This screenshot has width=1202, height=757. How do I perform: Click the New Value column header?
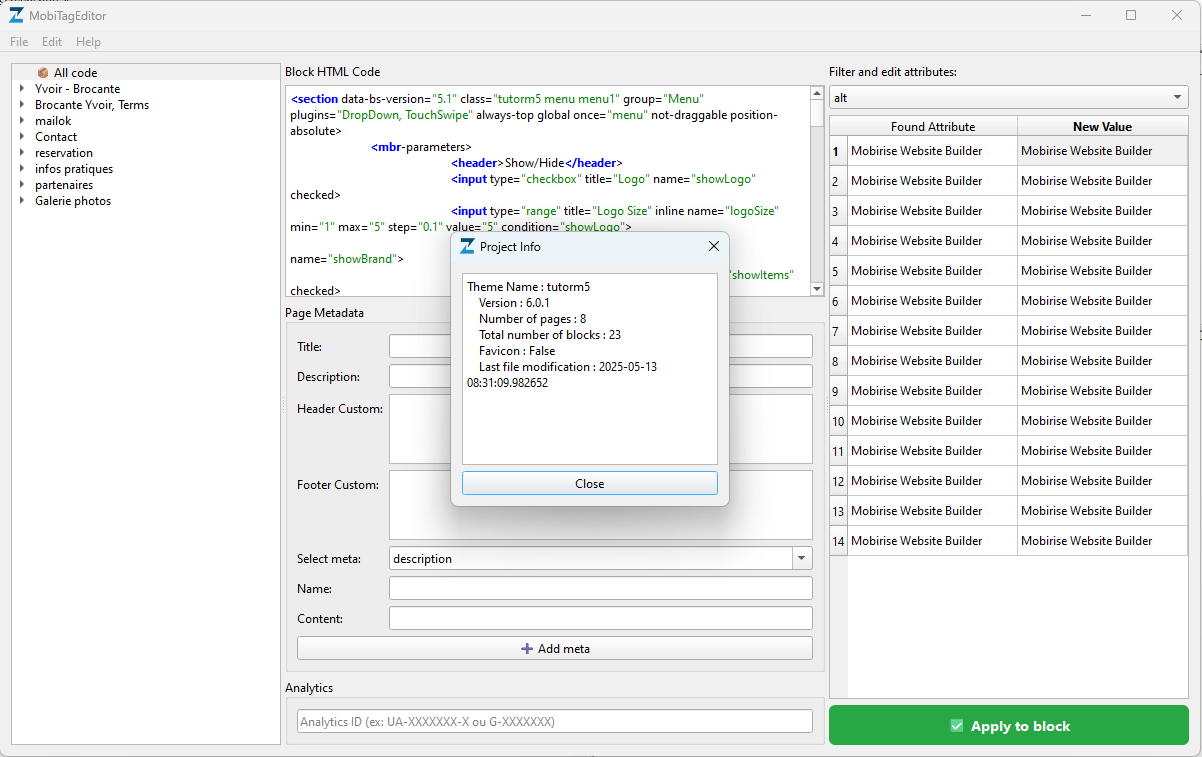1102,126
